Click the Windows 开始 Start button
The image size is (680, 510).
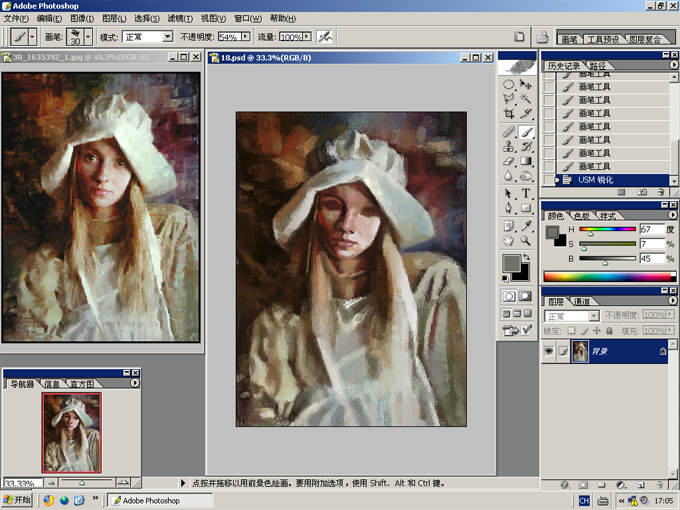click(x=17, y=500)
